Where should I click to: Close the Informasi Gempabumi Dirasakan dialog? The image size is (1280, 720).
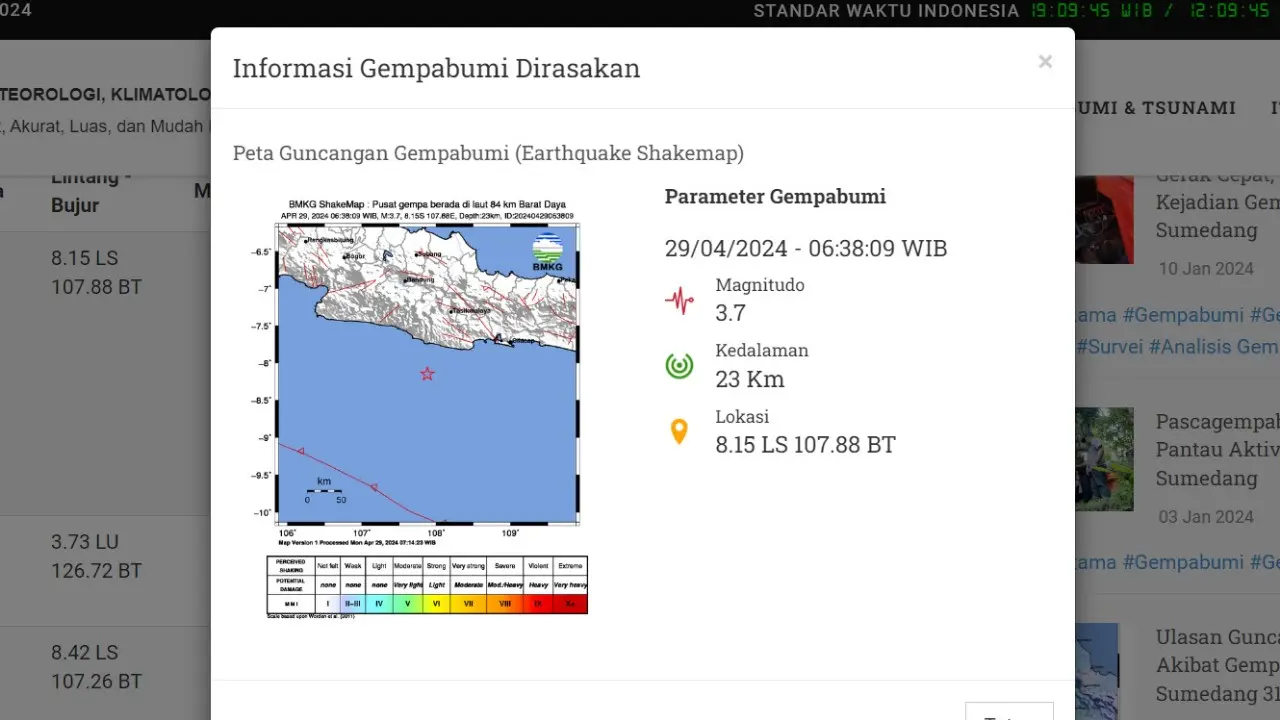[x=1045, y=62]
